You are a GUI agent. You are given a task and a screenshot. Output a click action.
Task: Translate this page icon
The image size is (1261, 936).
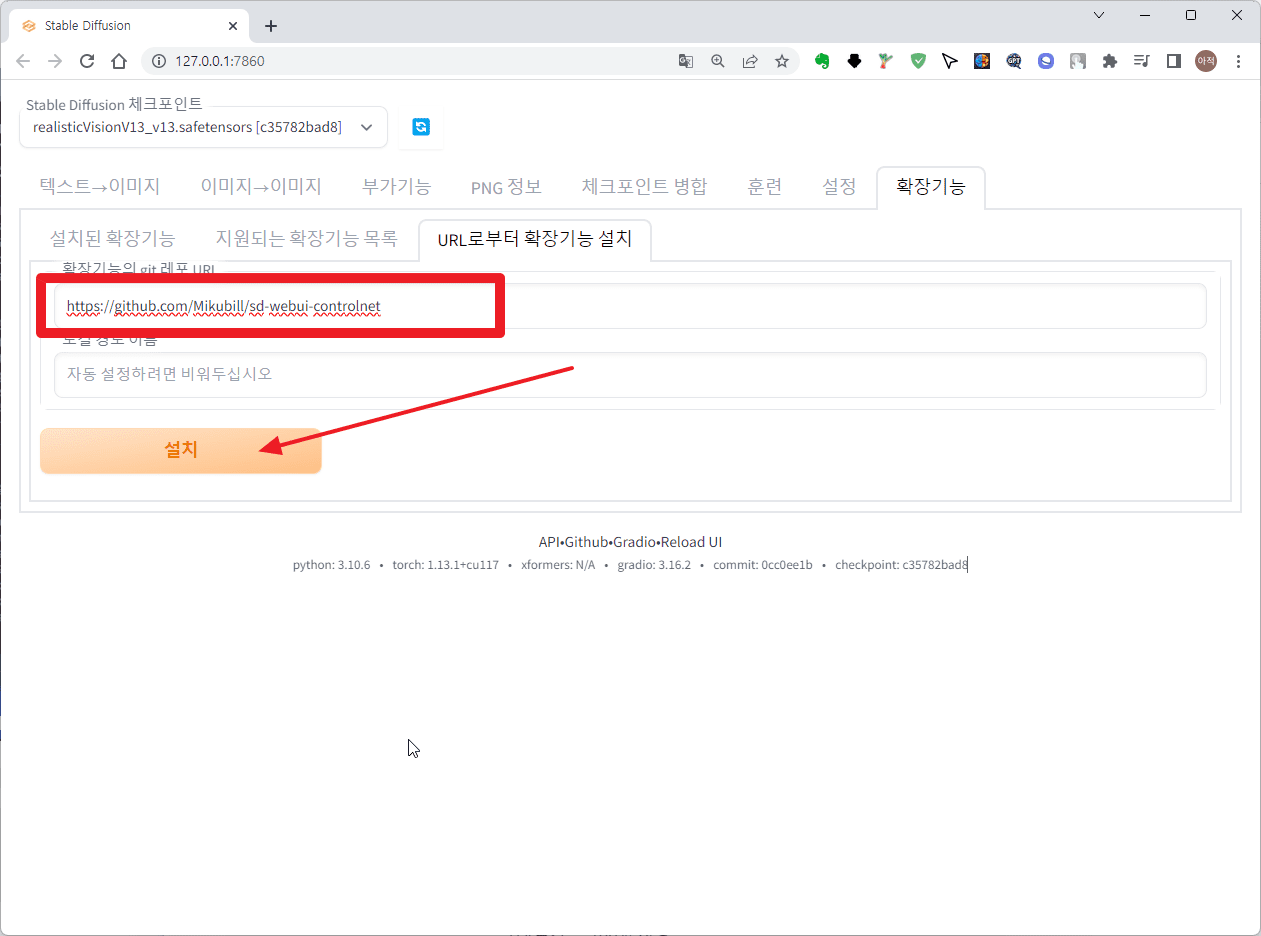(x=686, y=61)
